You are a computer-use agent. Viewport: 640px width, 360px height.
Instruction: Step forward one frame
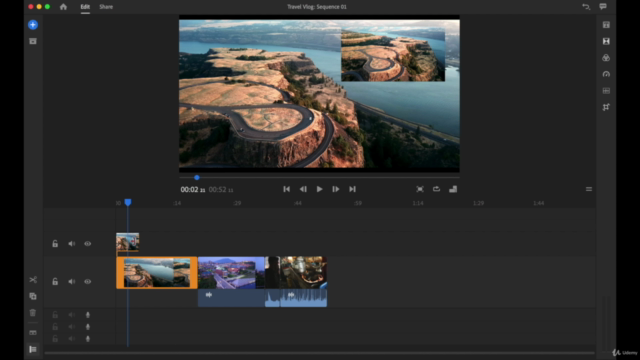(x=336, y=189)
